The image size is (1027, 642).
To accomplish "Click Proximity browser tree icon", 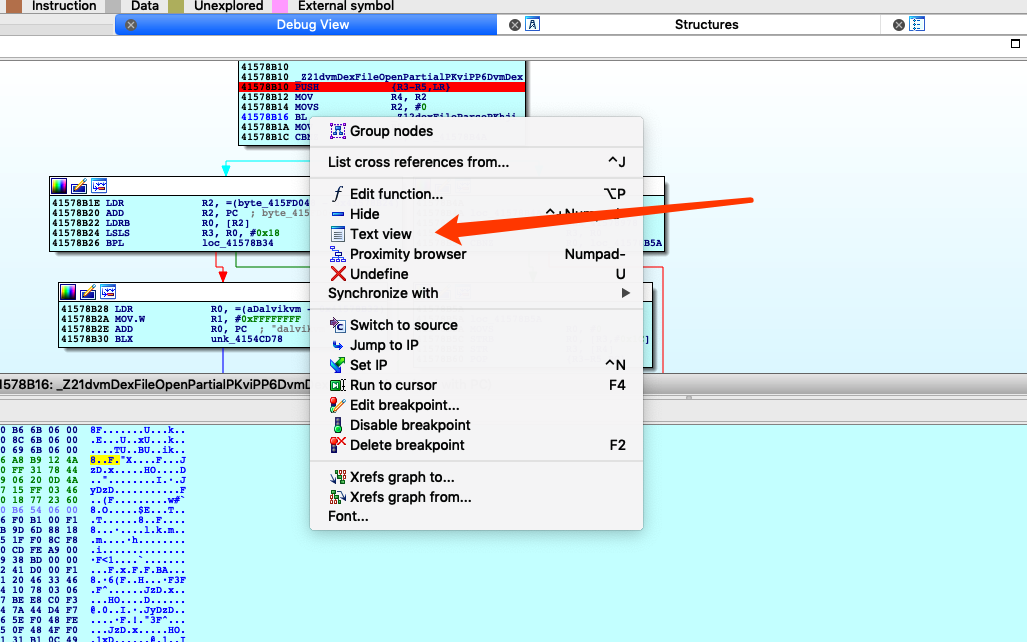I will [337, 254].
